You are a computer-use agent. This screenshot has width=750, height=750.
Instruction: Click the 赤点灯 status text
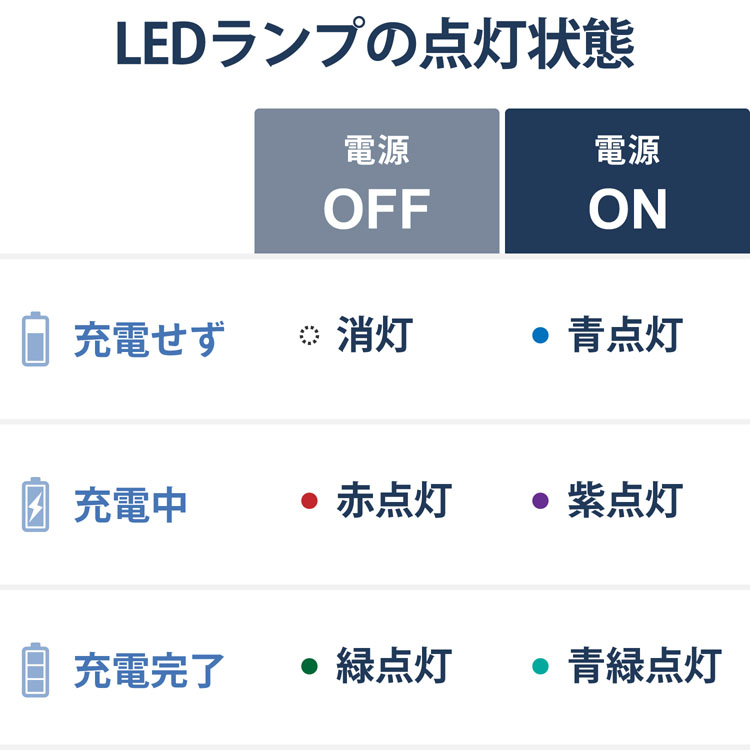[x=394, y=500]
